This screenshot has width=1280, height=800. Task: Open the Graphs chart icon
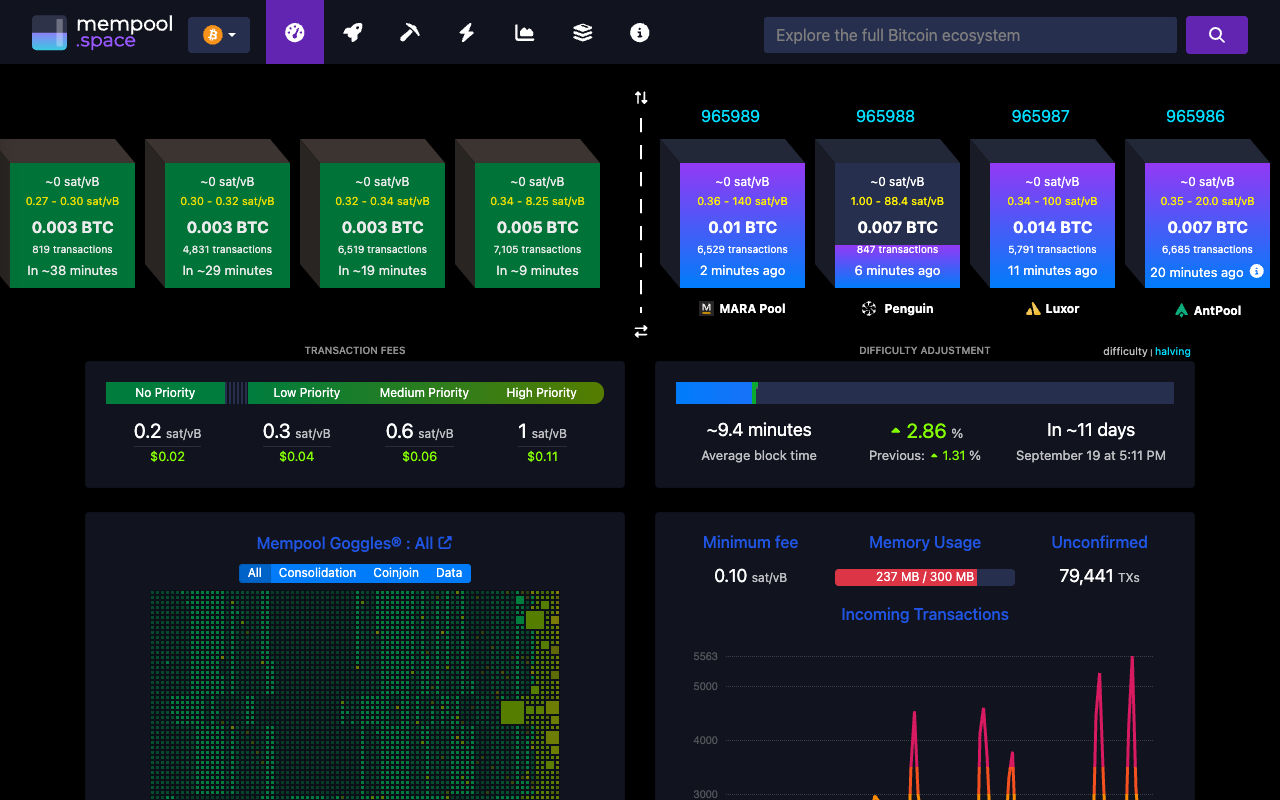pyautogui.click(x=525, y=32)
